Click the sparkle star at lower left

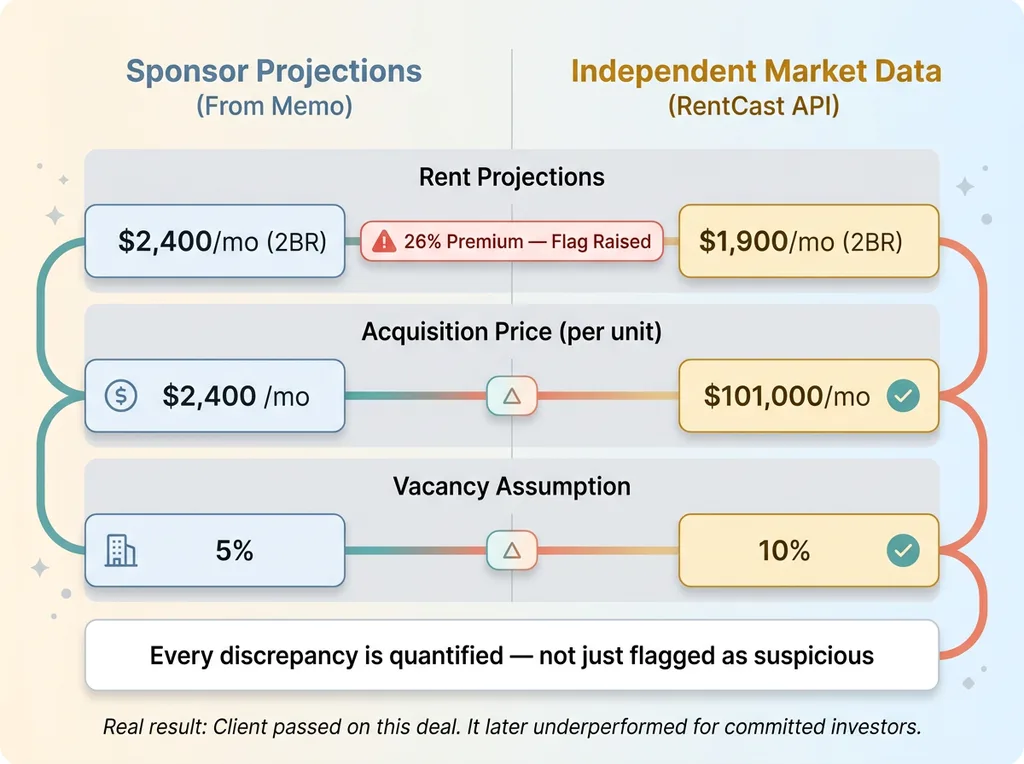point(40,567)
